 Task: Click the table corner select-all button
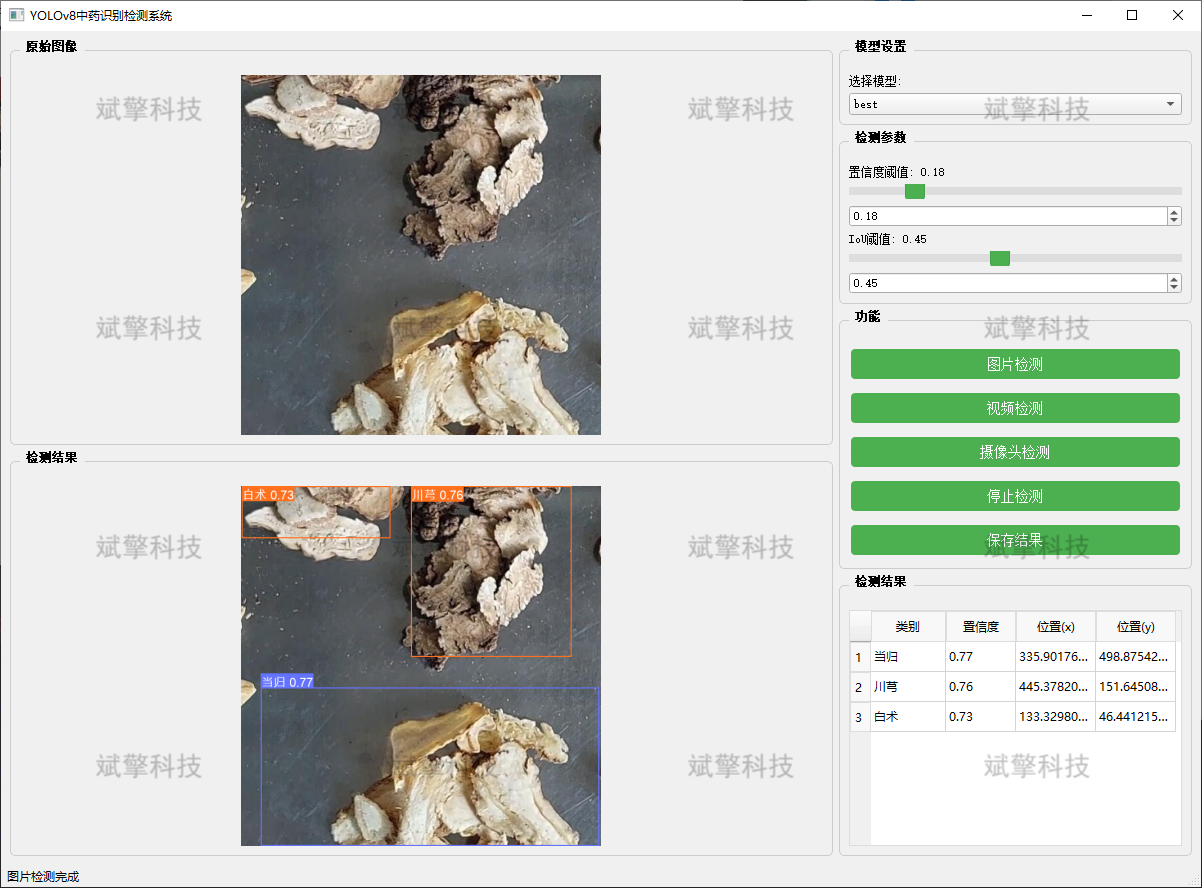(860, 627)
